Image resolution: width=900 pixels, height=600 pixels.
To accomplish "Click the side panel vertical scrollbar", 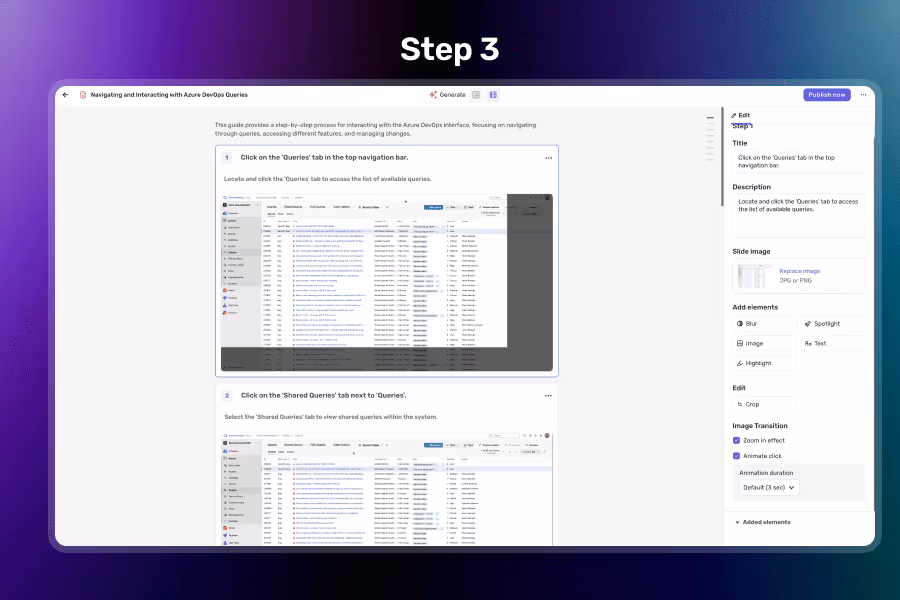I will [x=723, y=156].
